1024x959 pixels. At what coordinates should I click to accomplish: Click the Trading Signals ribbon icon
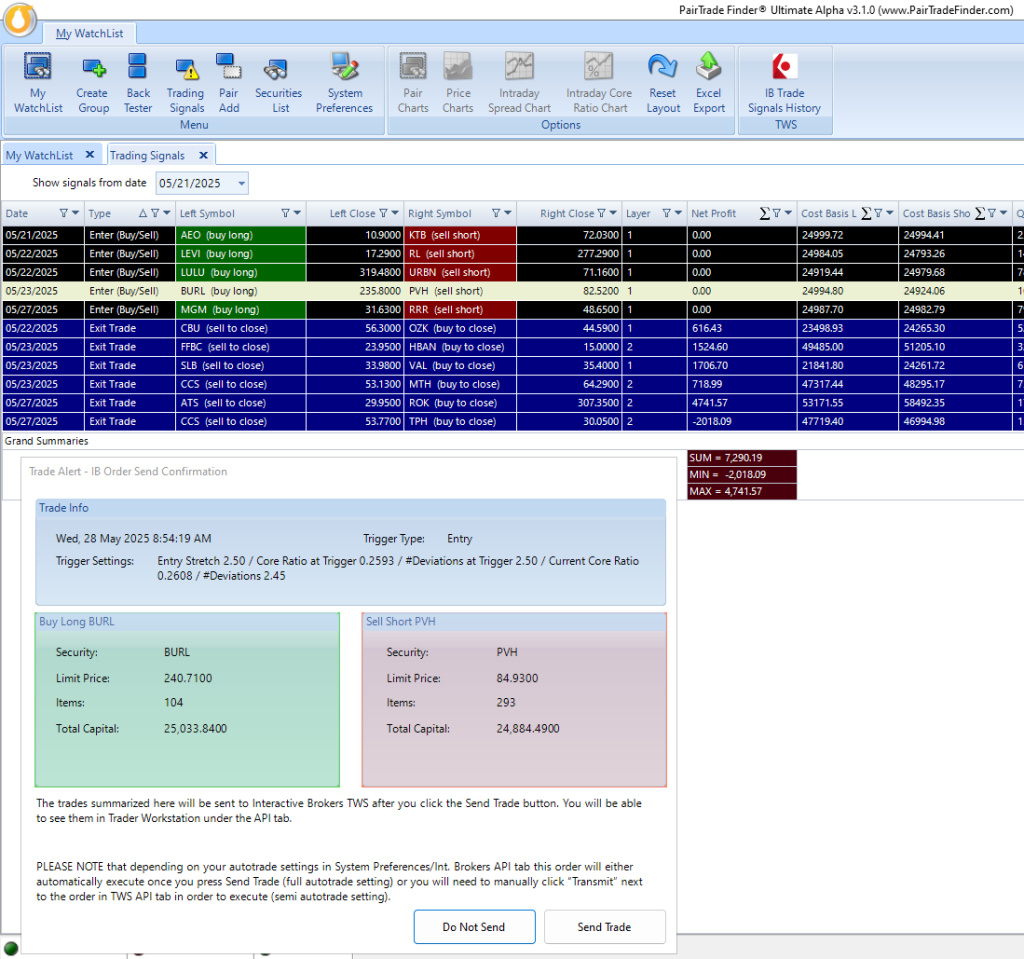[x=185, y=83]
